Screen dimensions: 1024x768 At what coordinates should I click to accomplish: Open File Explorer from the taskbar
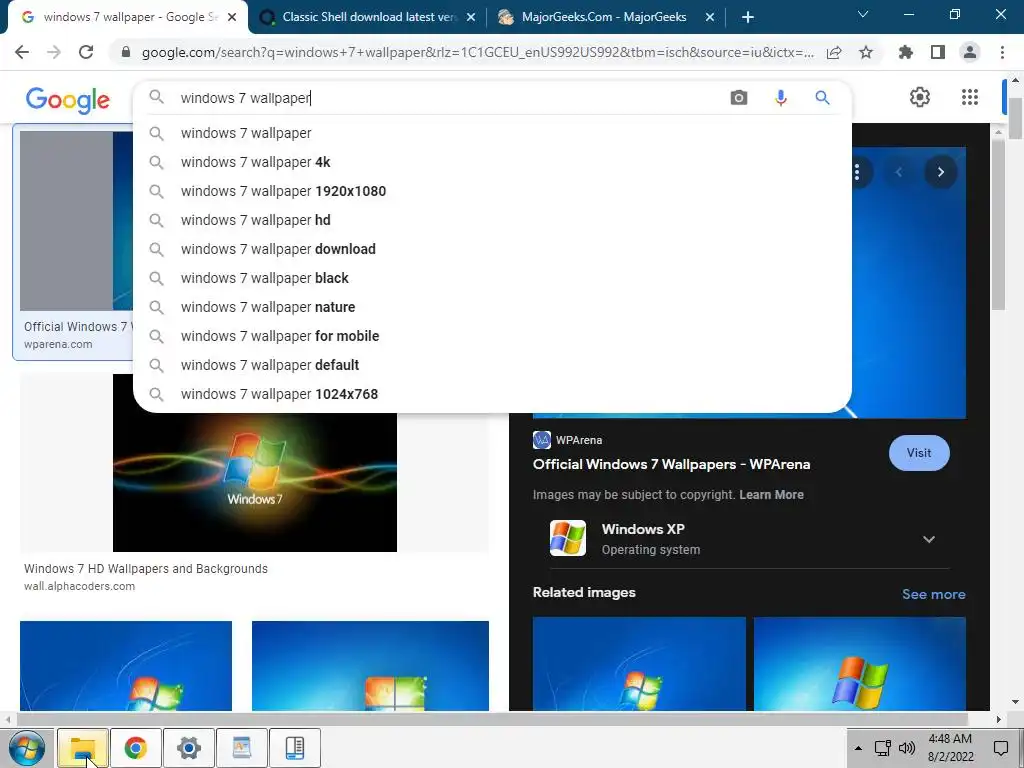click(82, 748)
